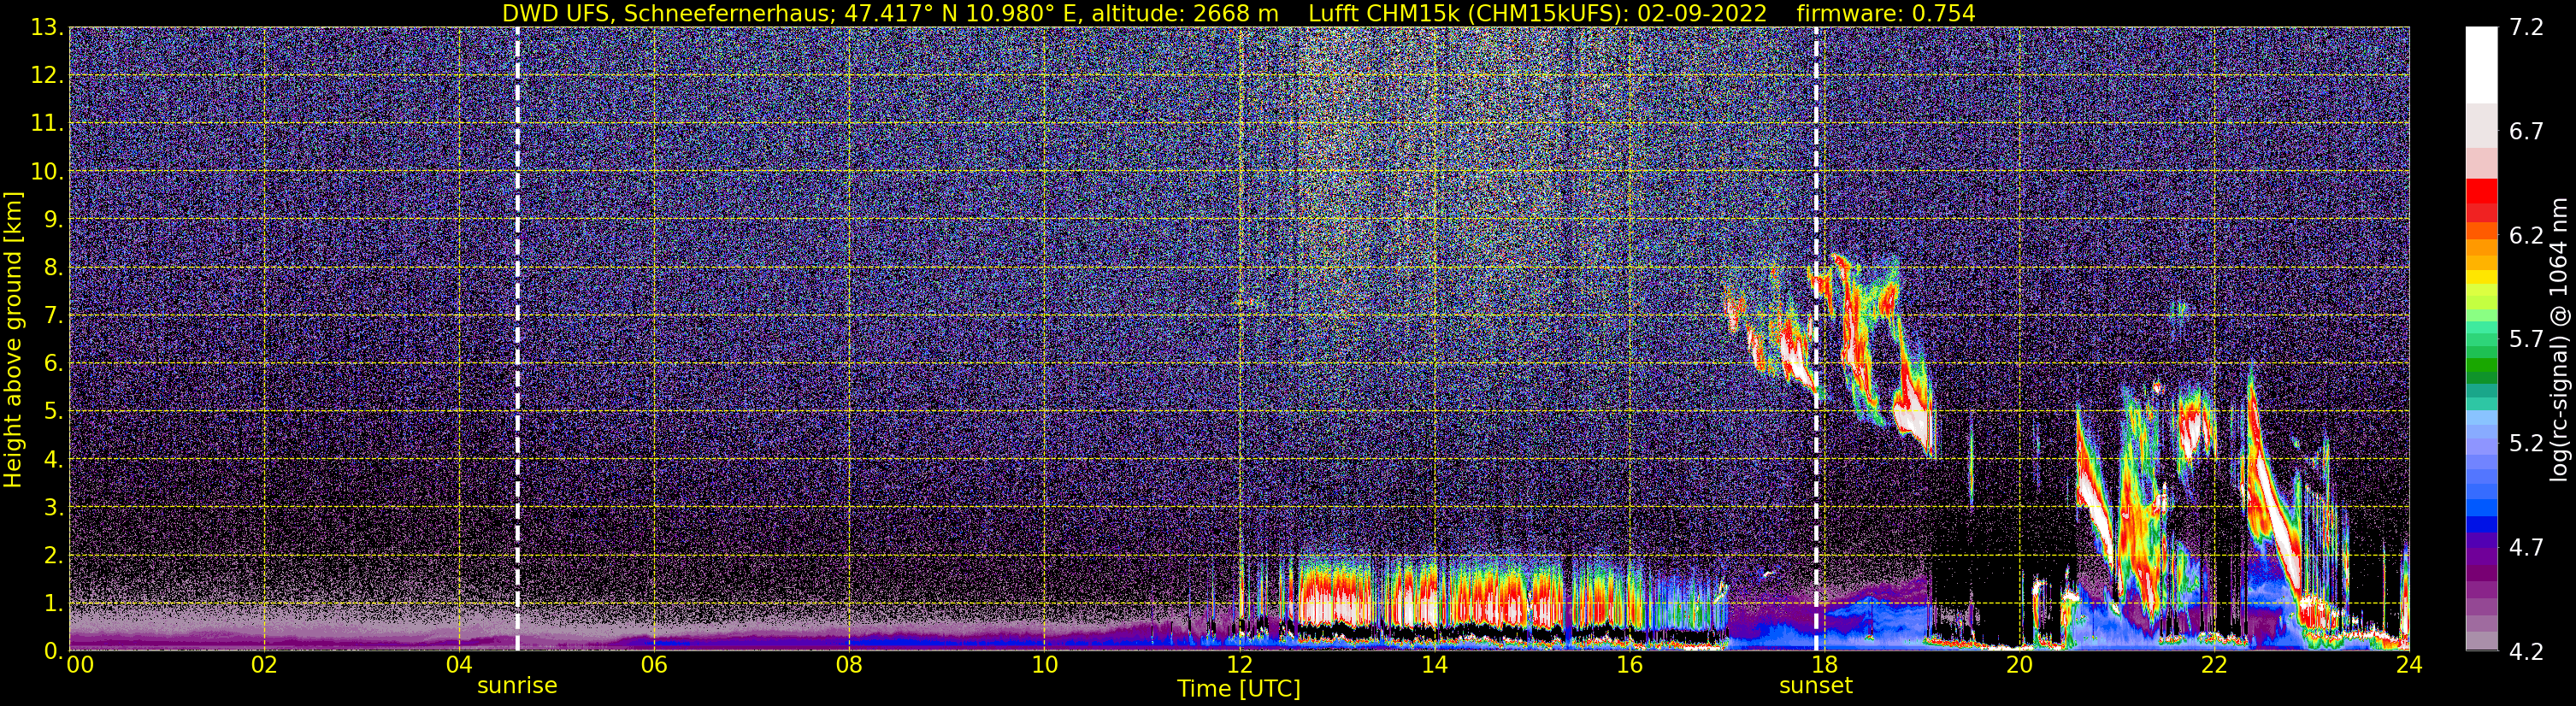Click colorbar tick label '6.7'
Viewport: 2576px width, 706px height.
pyautogui.click(x=2526, y=132)
